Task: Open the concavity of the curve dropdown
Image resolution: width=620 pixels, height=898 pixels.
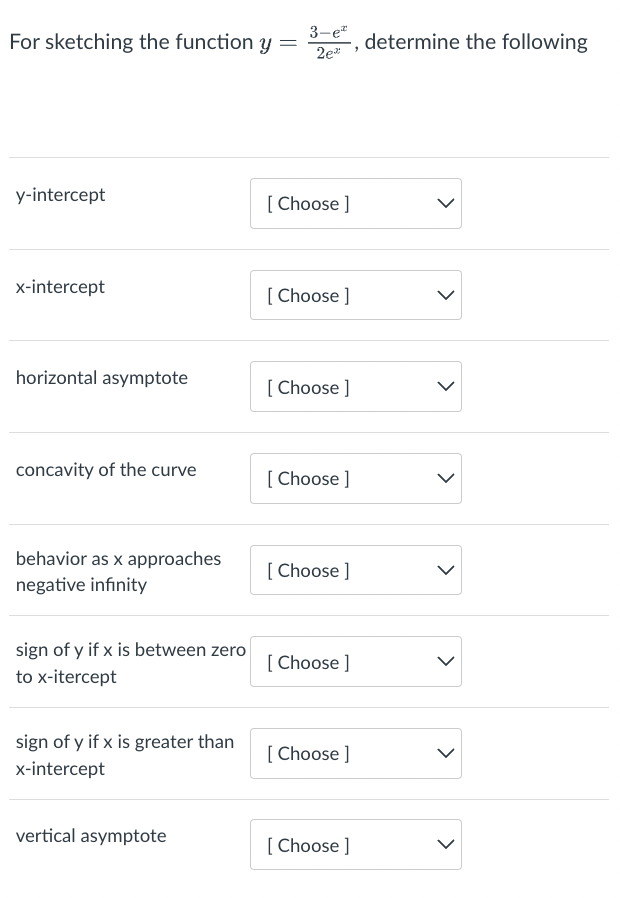Action: [x=355, y=479]
